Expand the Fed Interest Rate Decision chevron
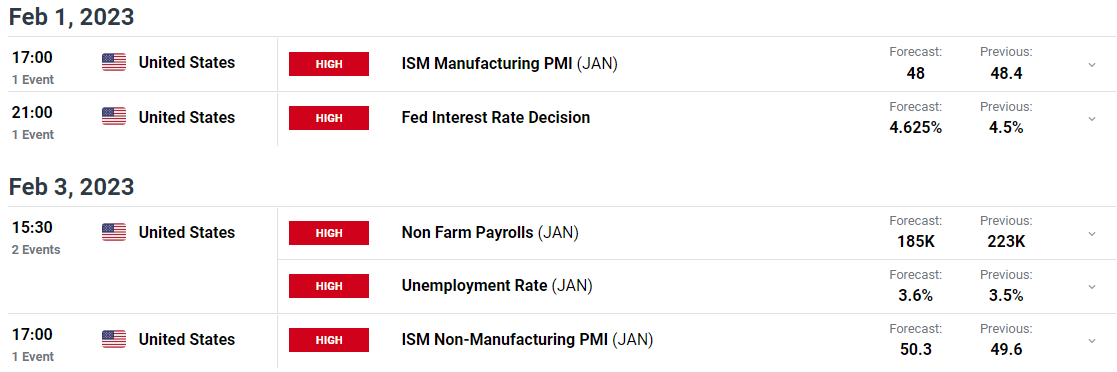1117x372 pixels. pos(1091,119)
